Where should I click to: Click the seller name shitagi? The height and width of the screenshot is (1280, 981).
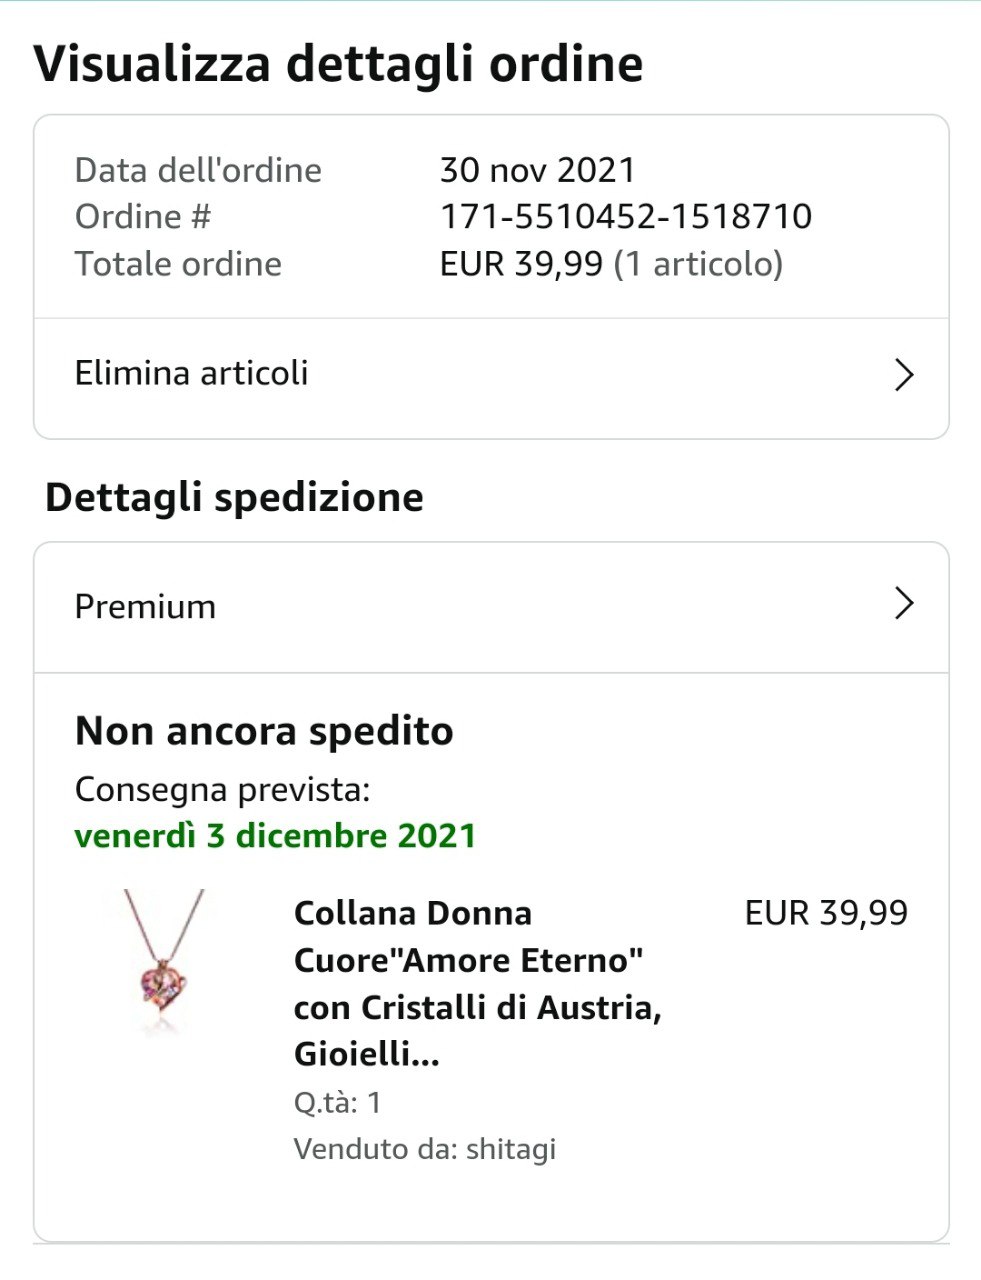pos(511,1149)
